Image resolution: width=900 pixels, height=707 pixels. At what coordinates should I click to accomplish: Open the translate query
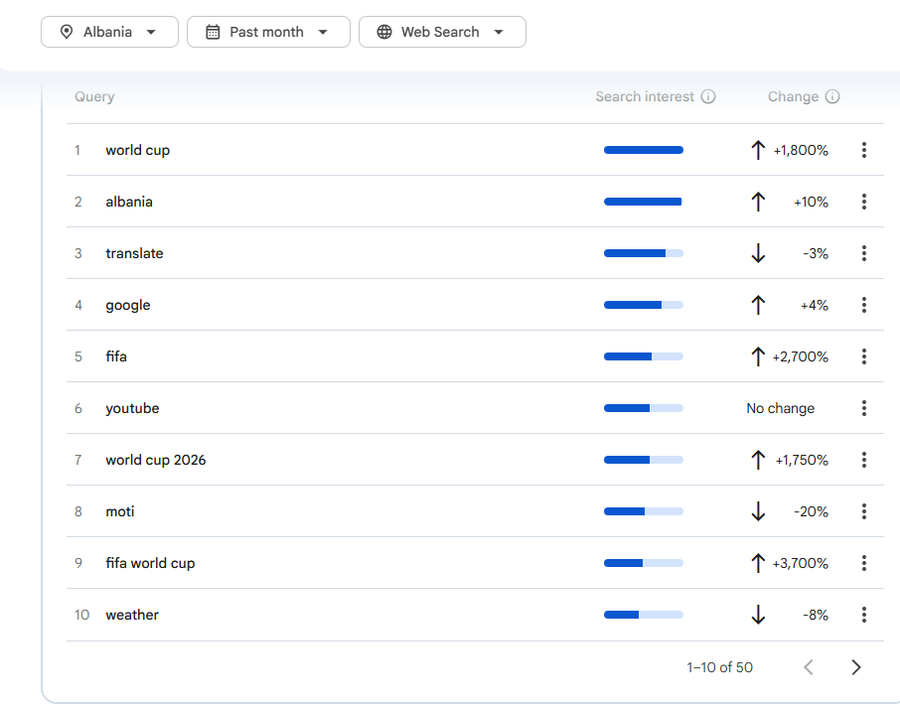(134, 254)
